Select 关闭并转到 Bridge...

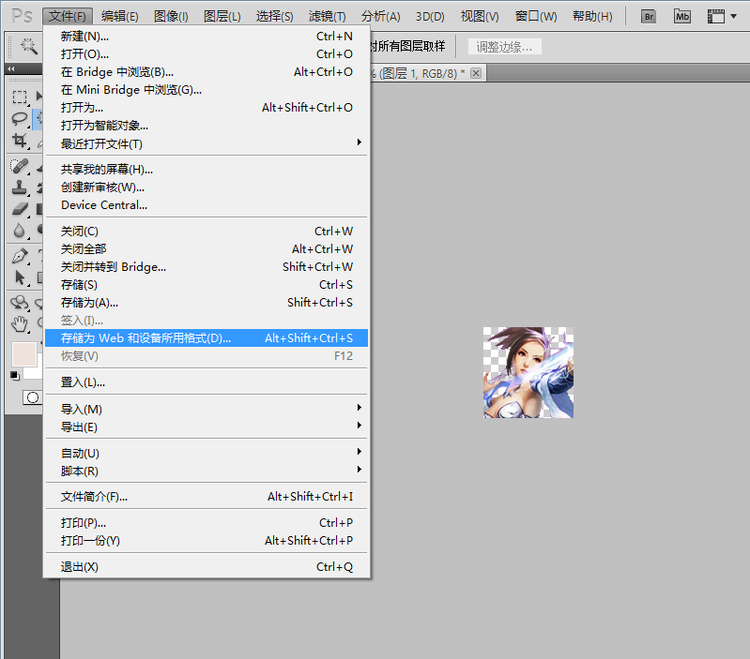206,267
